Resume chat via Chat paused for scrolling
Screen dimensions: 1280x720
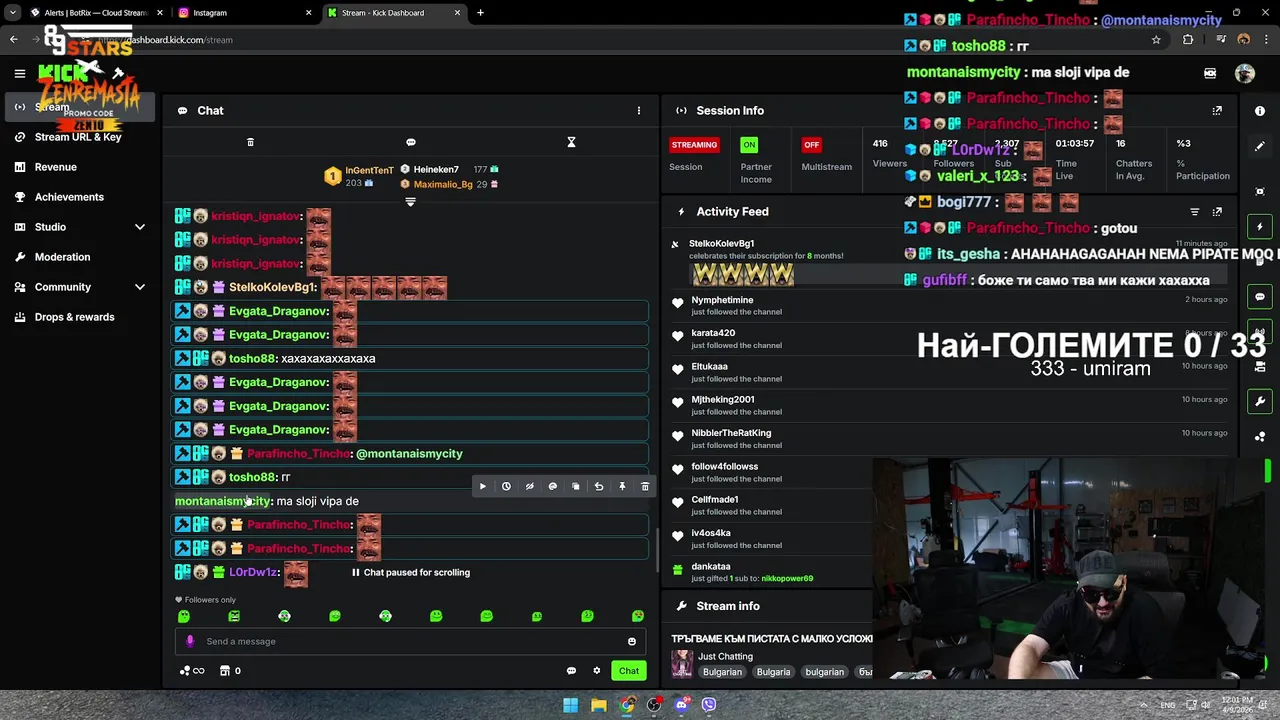click(410, 572)
